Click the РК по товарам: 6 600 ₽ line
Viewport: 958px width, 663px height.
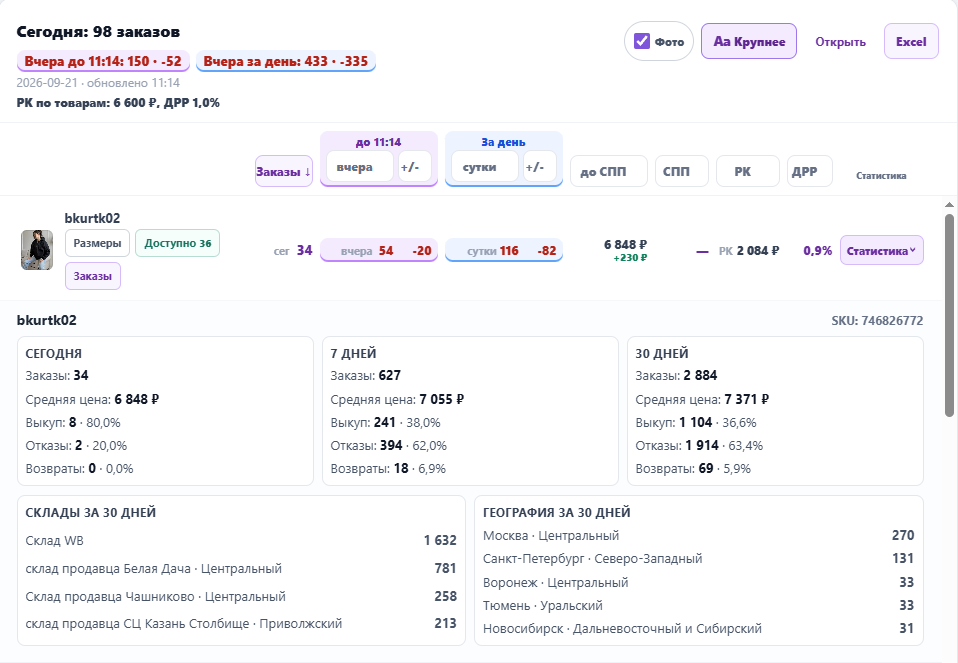118,103
